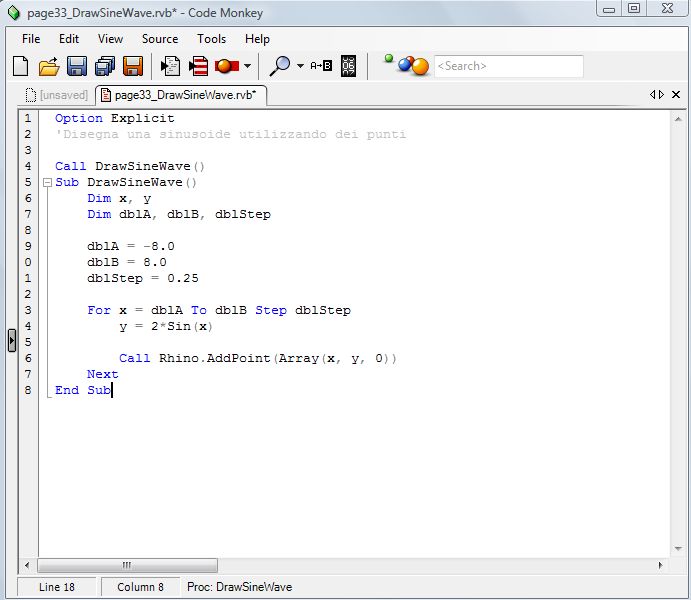Create a new script with blank page icon
The height and width of the screenshot is (600, 691).
coord(20,66)
